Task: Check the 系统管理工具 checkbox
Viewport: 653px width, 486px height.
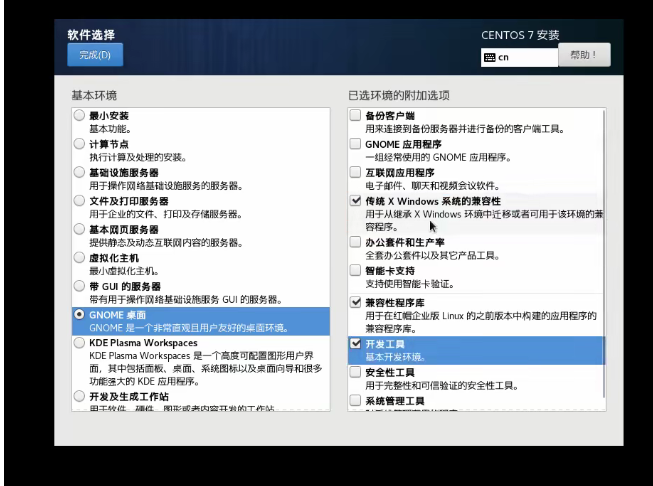Action: coord(355,401)
